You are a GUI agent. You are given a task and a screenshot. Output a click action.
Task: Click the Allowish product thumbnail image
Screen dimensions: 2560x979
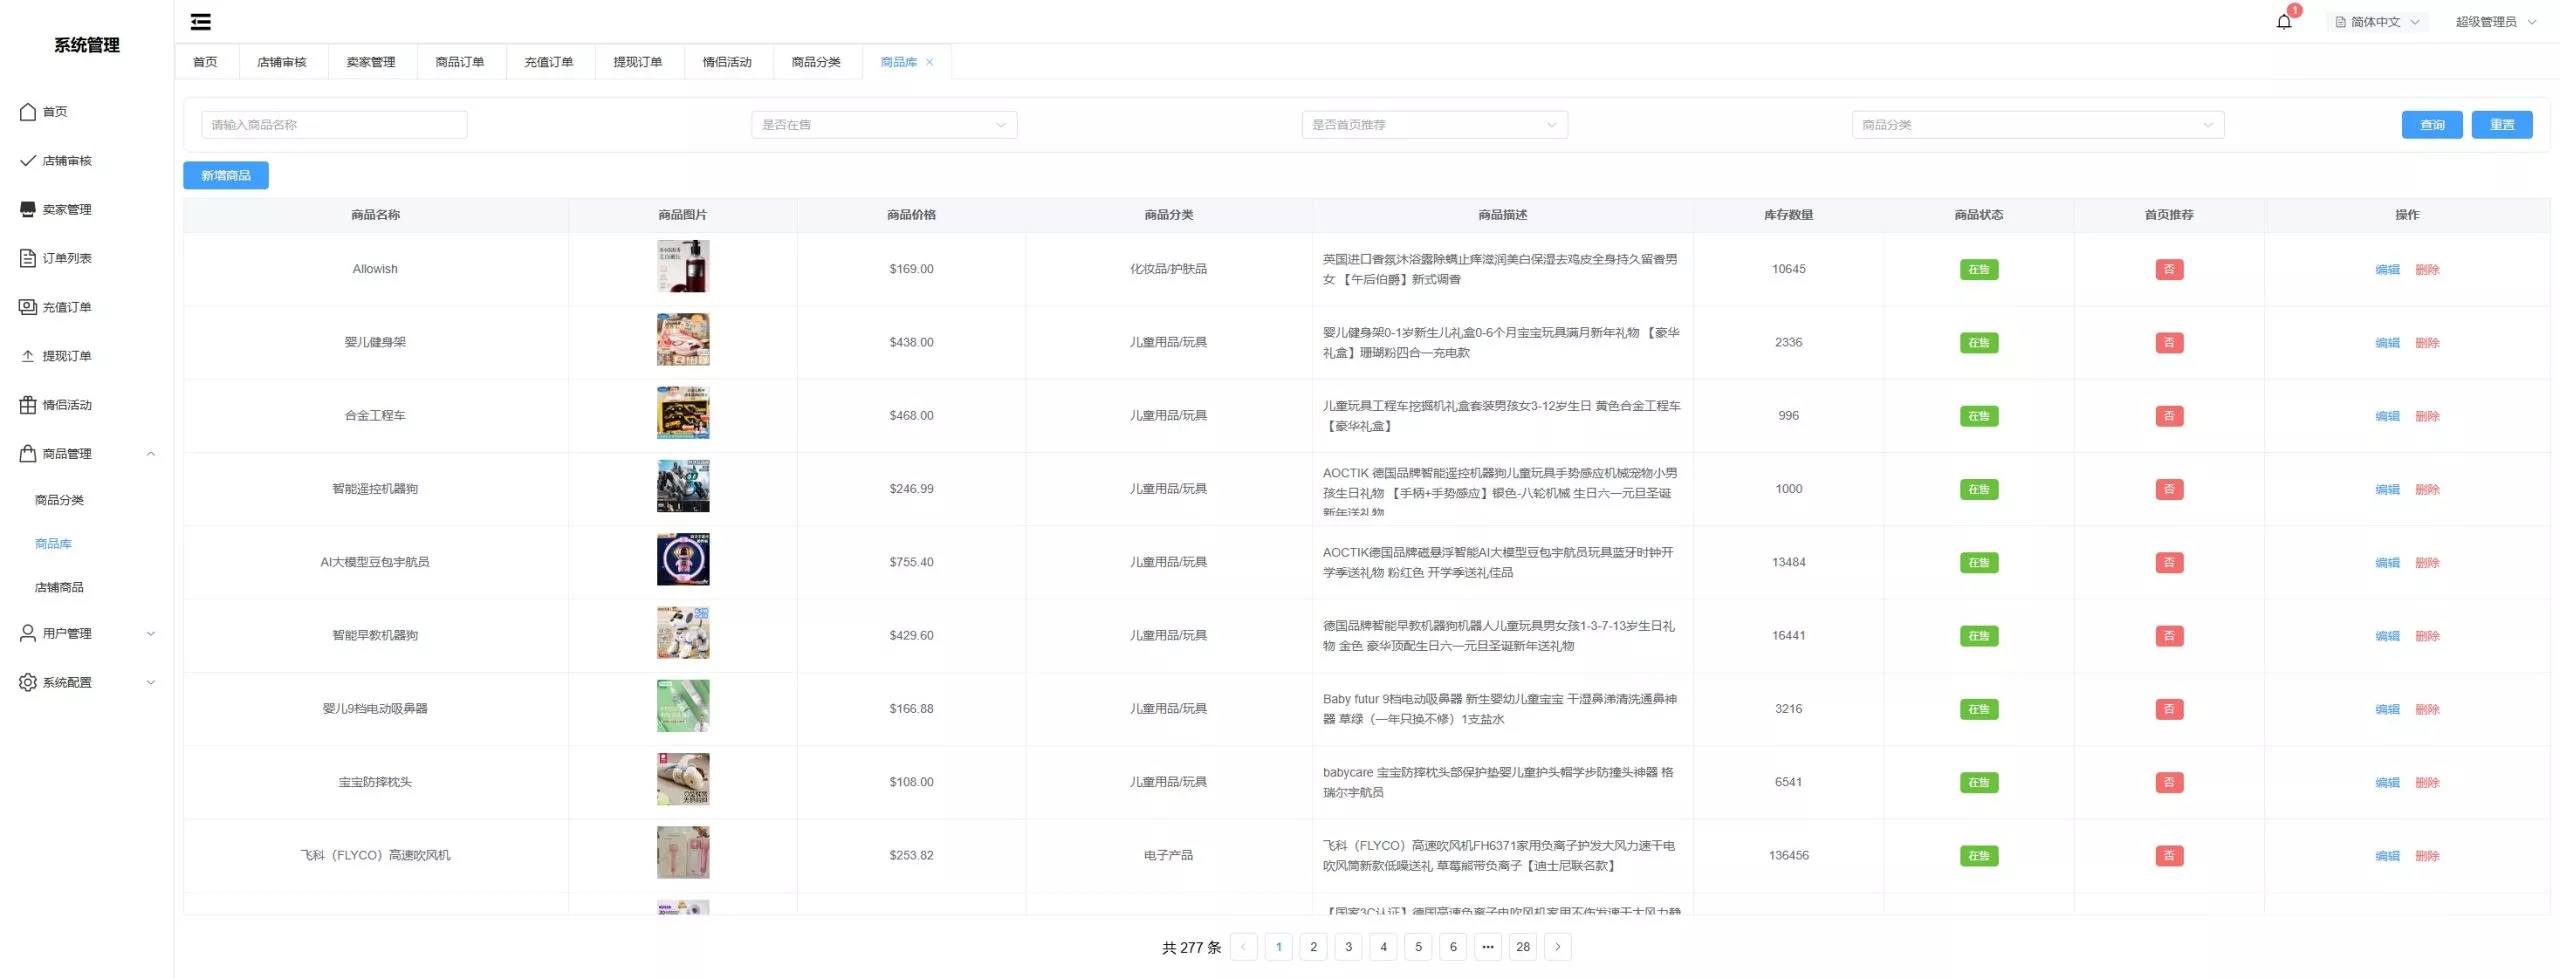pyautogui.click(x=683, y=267)
